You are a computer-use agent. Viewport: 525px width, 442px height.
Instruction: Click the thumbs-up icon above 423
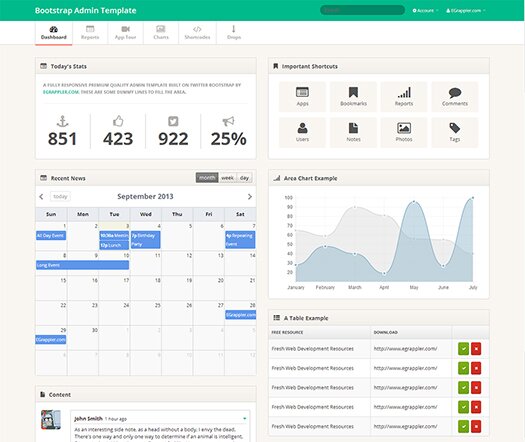118,121
